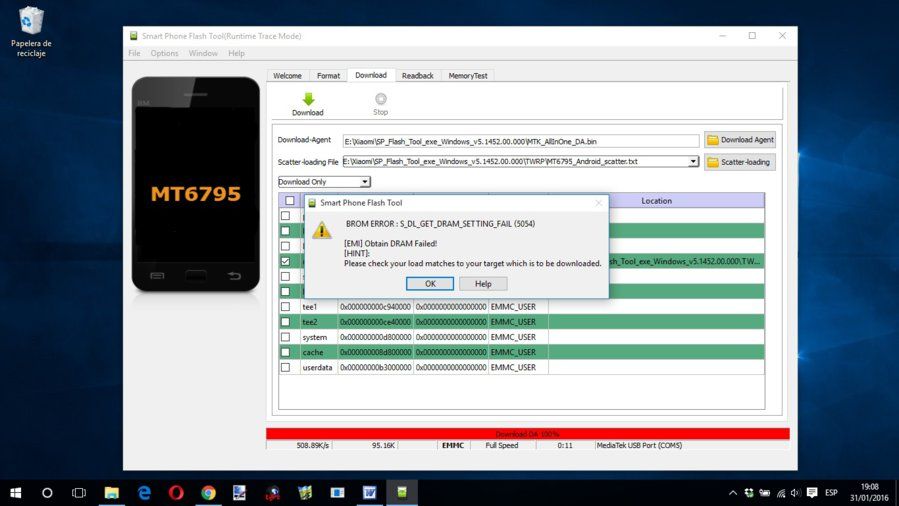The height and width of the screenshot is (506, 899).
Task: Expand the Scatter-loading File path dropdown
Action: coord(693,162)
